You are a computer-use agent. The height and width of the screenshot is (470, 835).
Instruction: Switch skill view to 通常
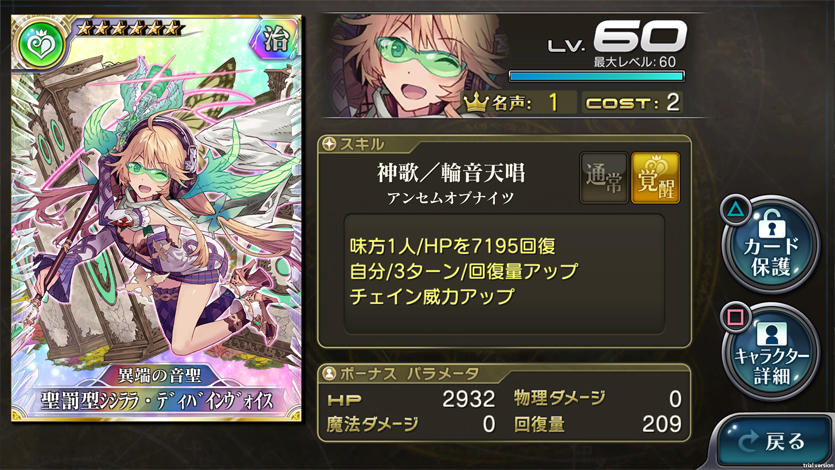tap(604, 178)
